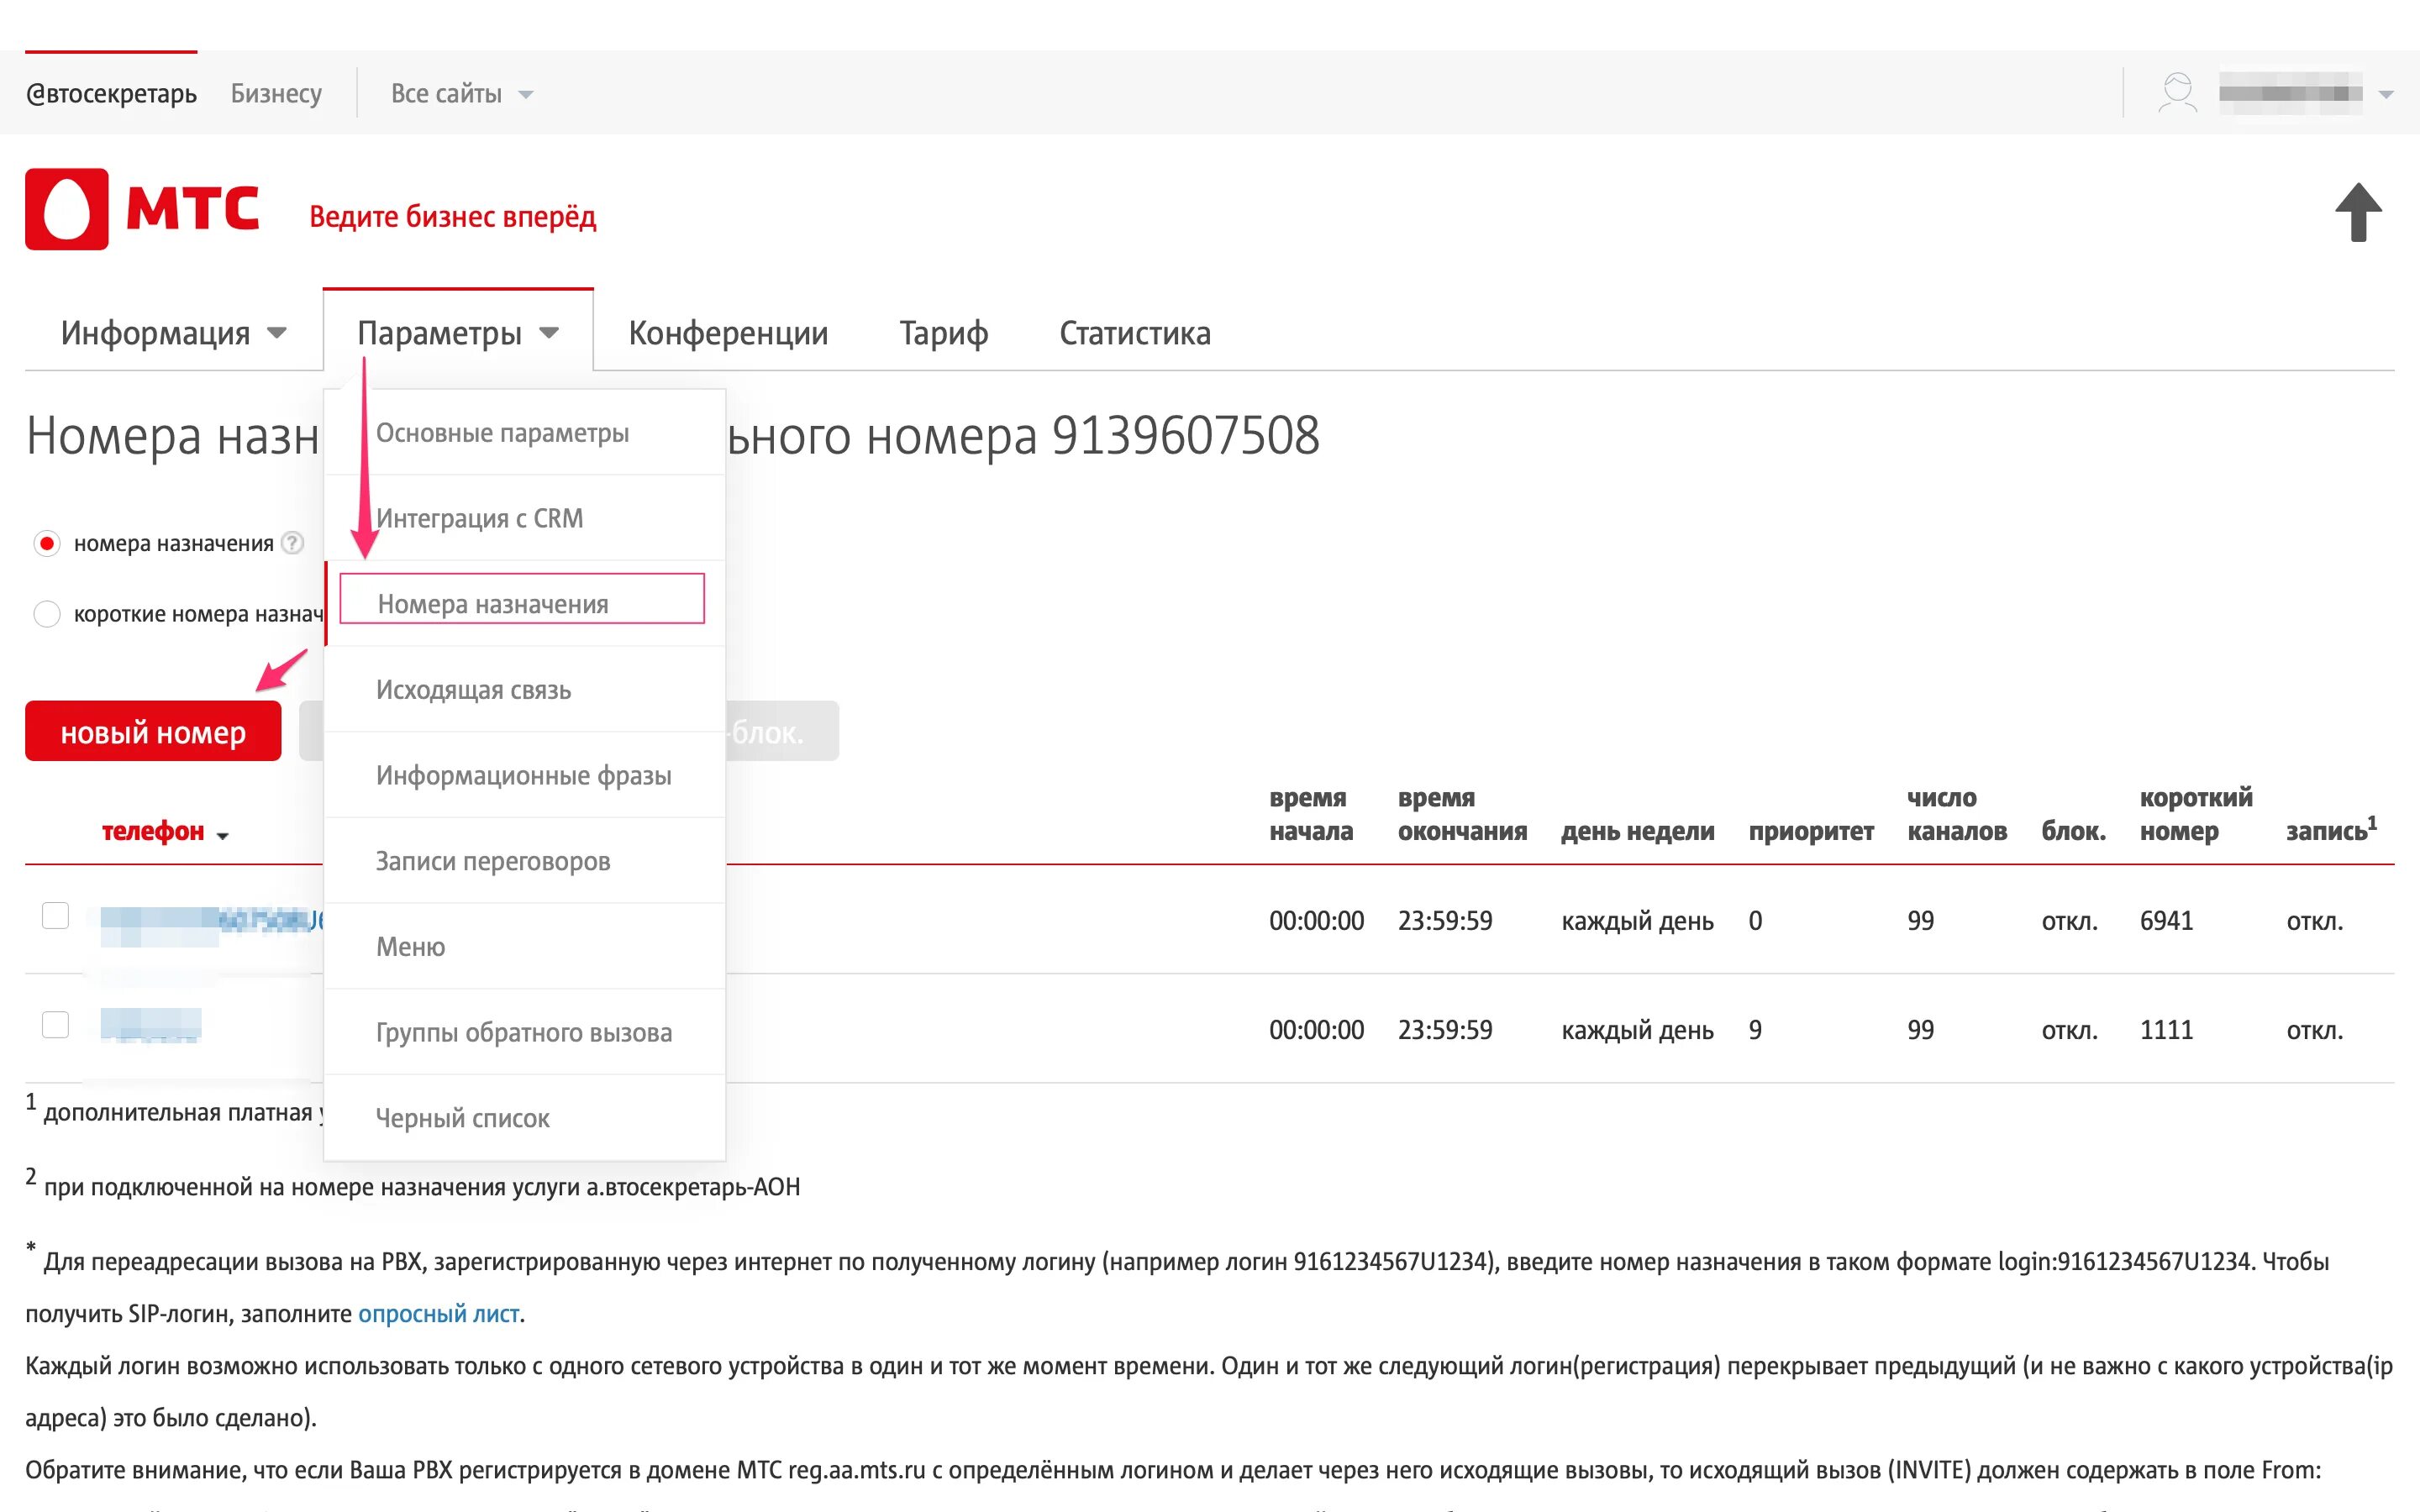Image resolution: width=2420 pixels, height=1512 pixels.
Task: Click the запись column header
Action: (x=2331, y=829)
